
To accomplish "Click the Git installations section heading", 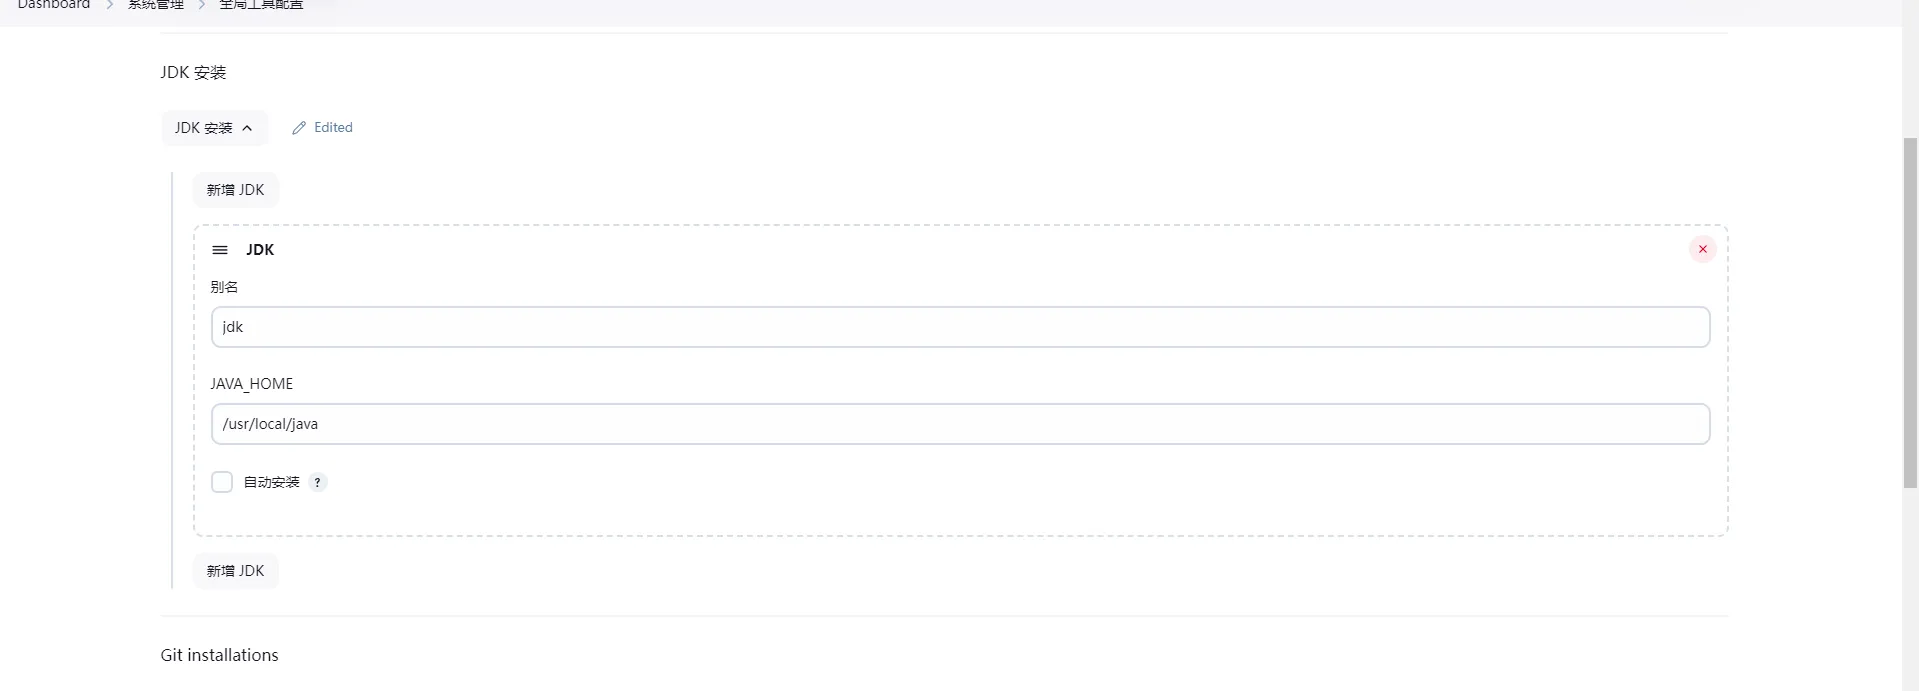I will 219,655.
